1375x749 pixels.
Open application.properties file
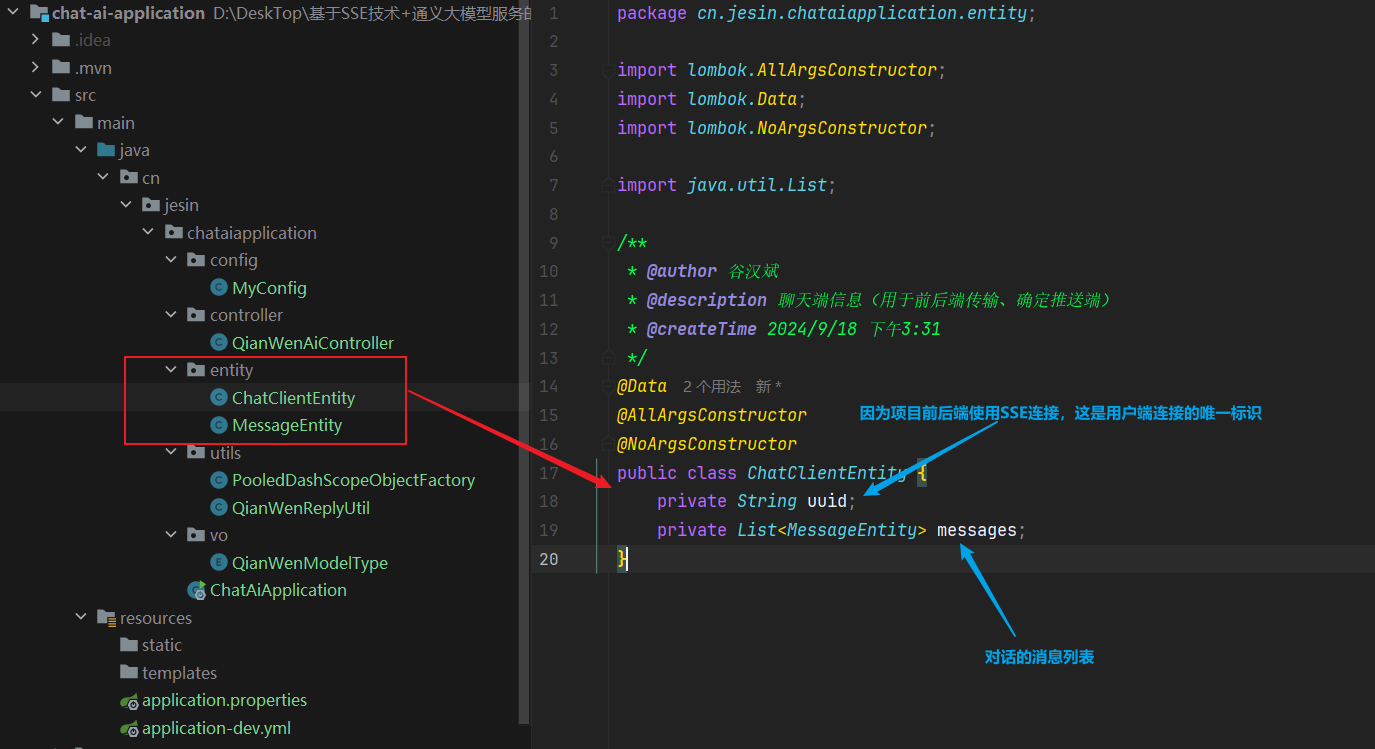point(224,701)
